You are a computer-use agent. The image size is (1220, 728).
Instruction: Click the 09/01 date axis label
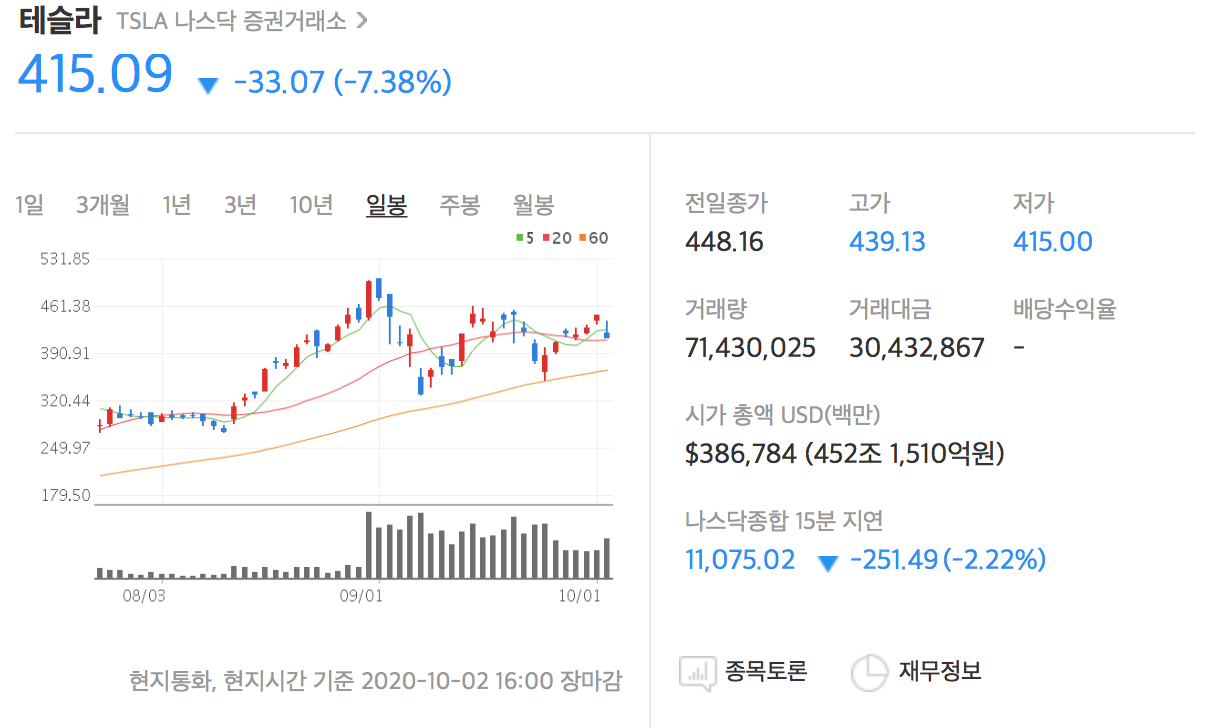click(x=362, y=597)
